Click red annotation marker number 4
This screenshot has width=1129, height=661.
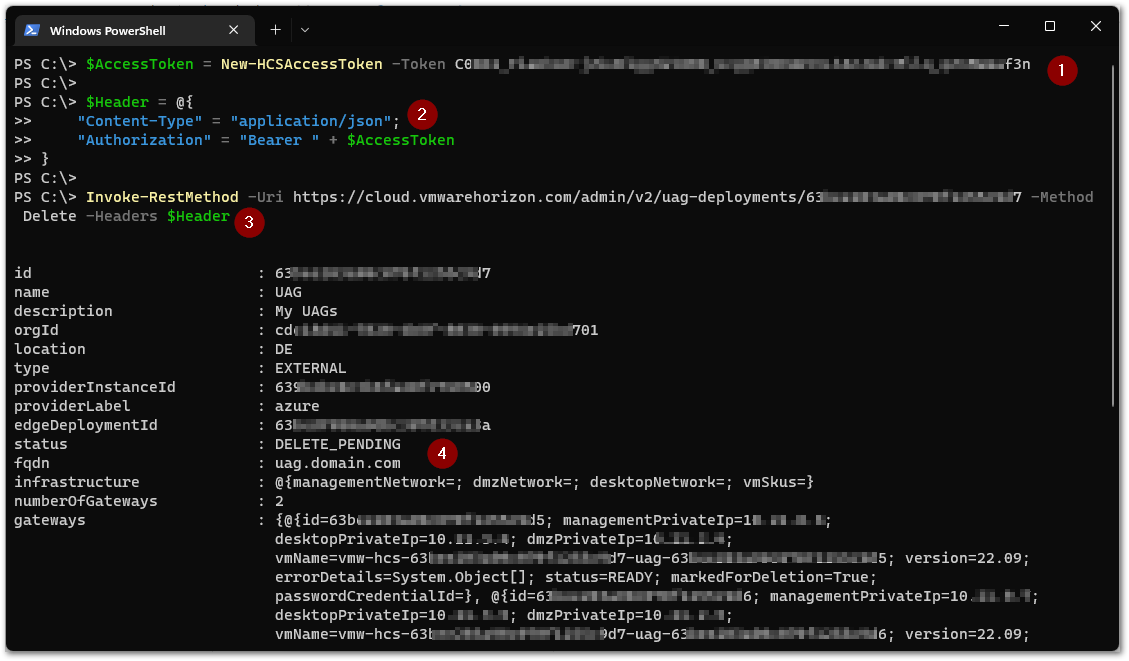[442, 454]
